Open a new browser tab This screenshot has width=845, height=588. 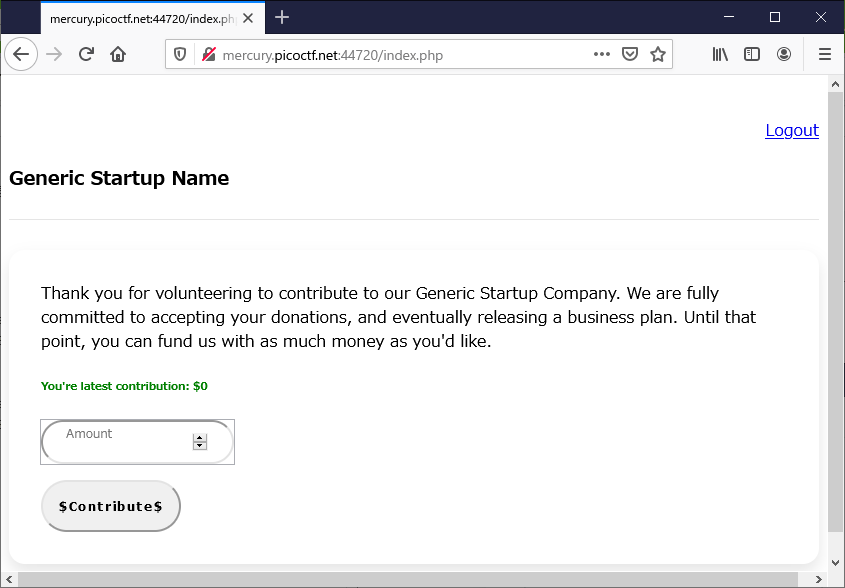[282, 17]
